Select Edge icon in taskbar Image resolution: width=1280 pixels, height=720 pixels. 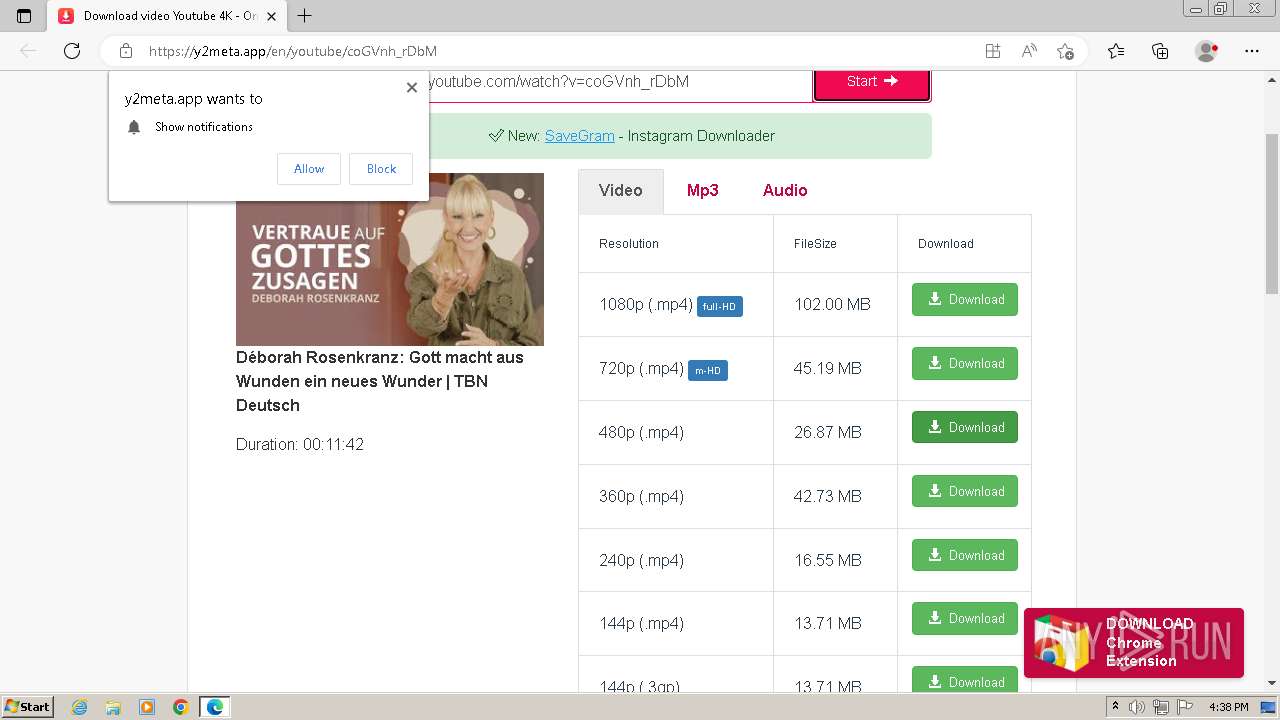(x=215, y=707)
